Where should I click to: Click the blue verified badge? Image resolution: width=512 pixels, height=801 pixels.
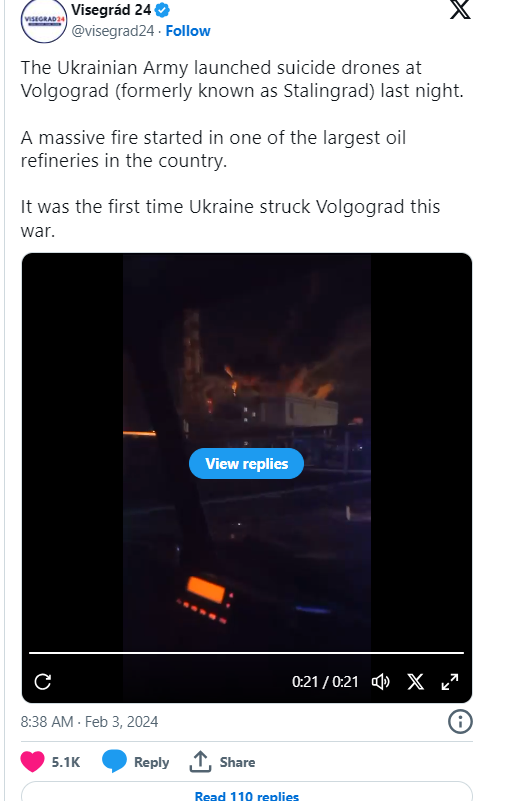coord(162,10)
